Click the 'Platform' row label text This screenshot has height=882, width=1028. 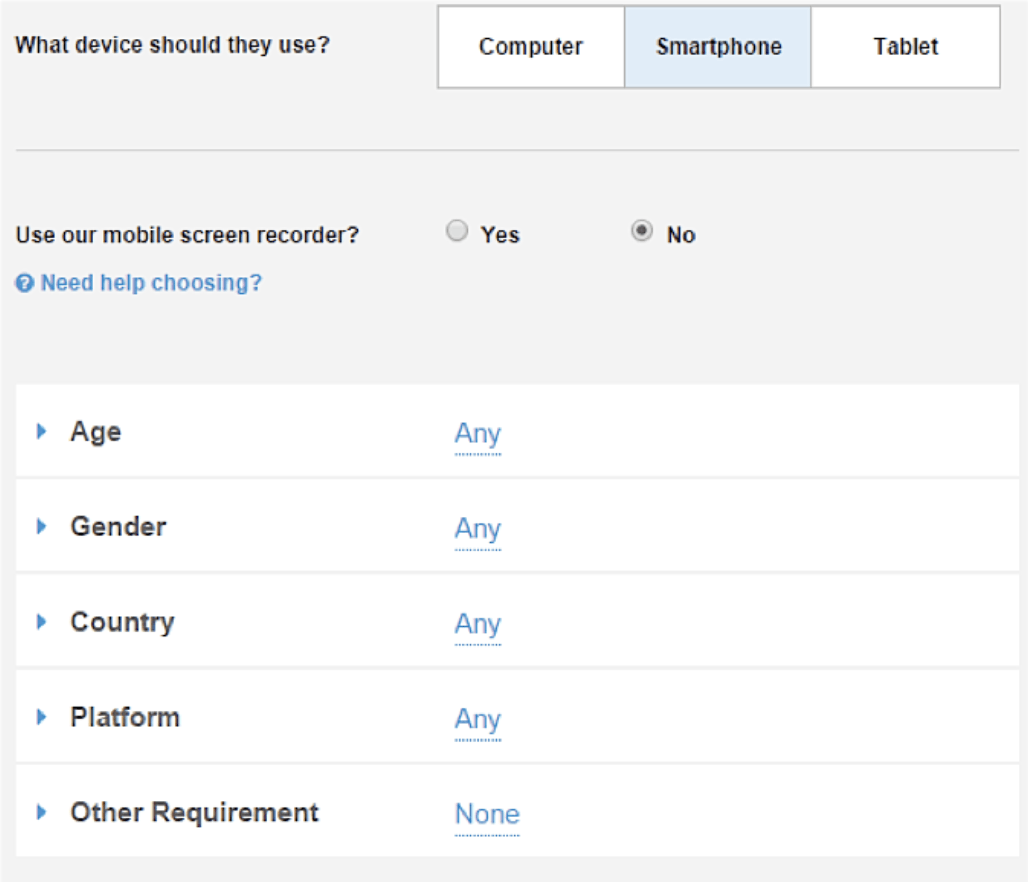click(x=125, y=717)
